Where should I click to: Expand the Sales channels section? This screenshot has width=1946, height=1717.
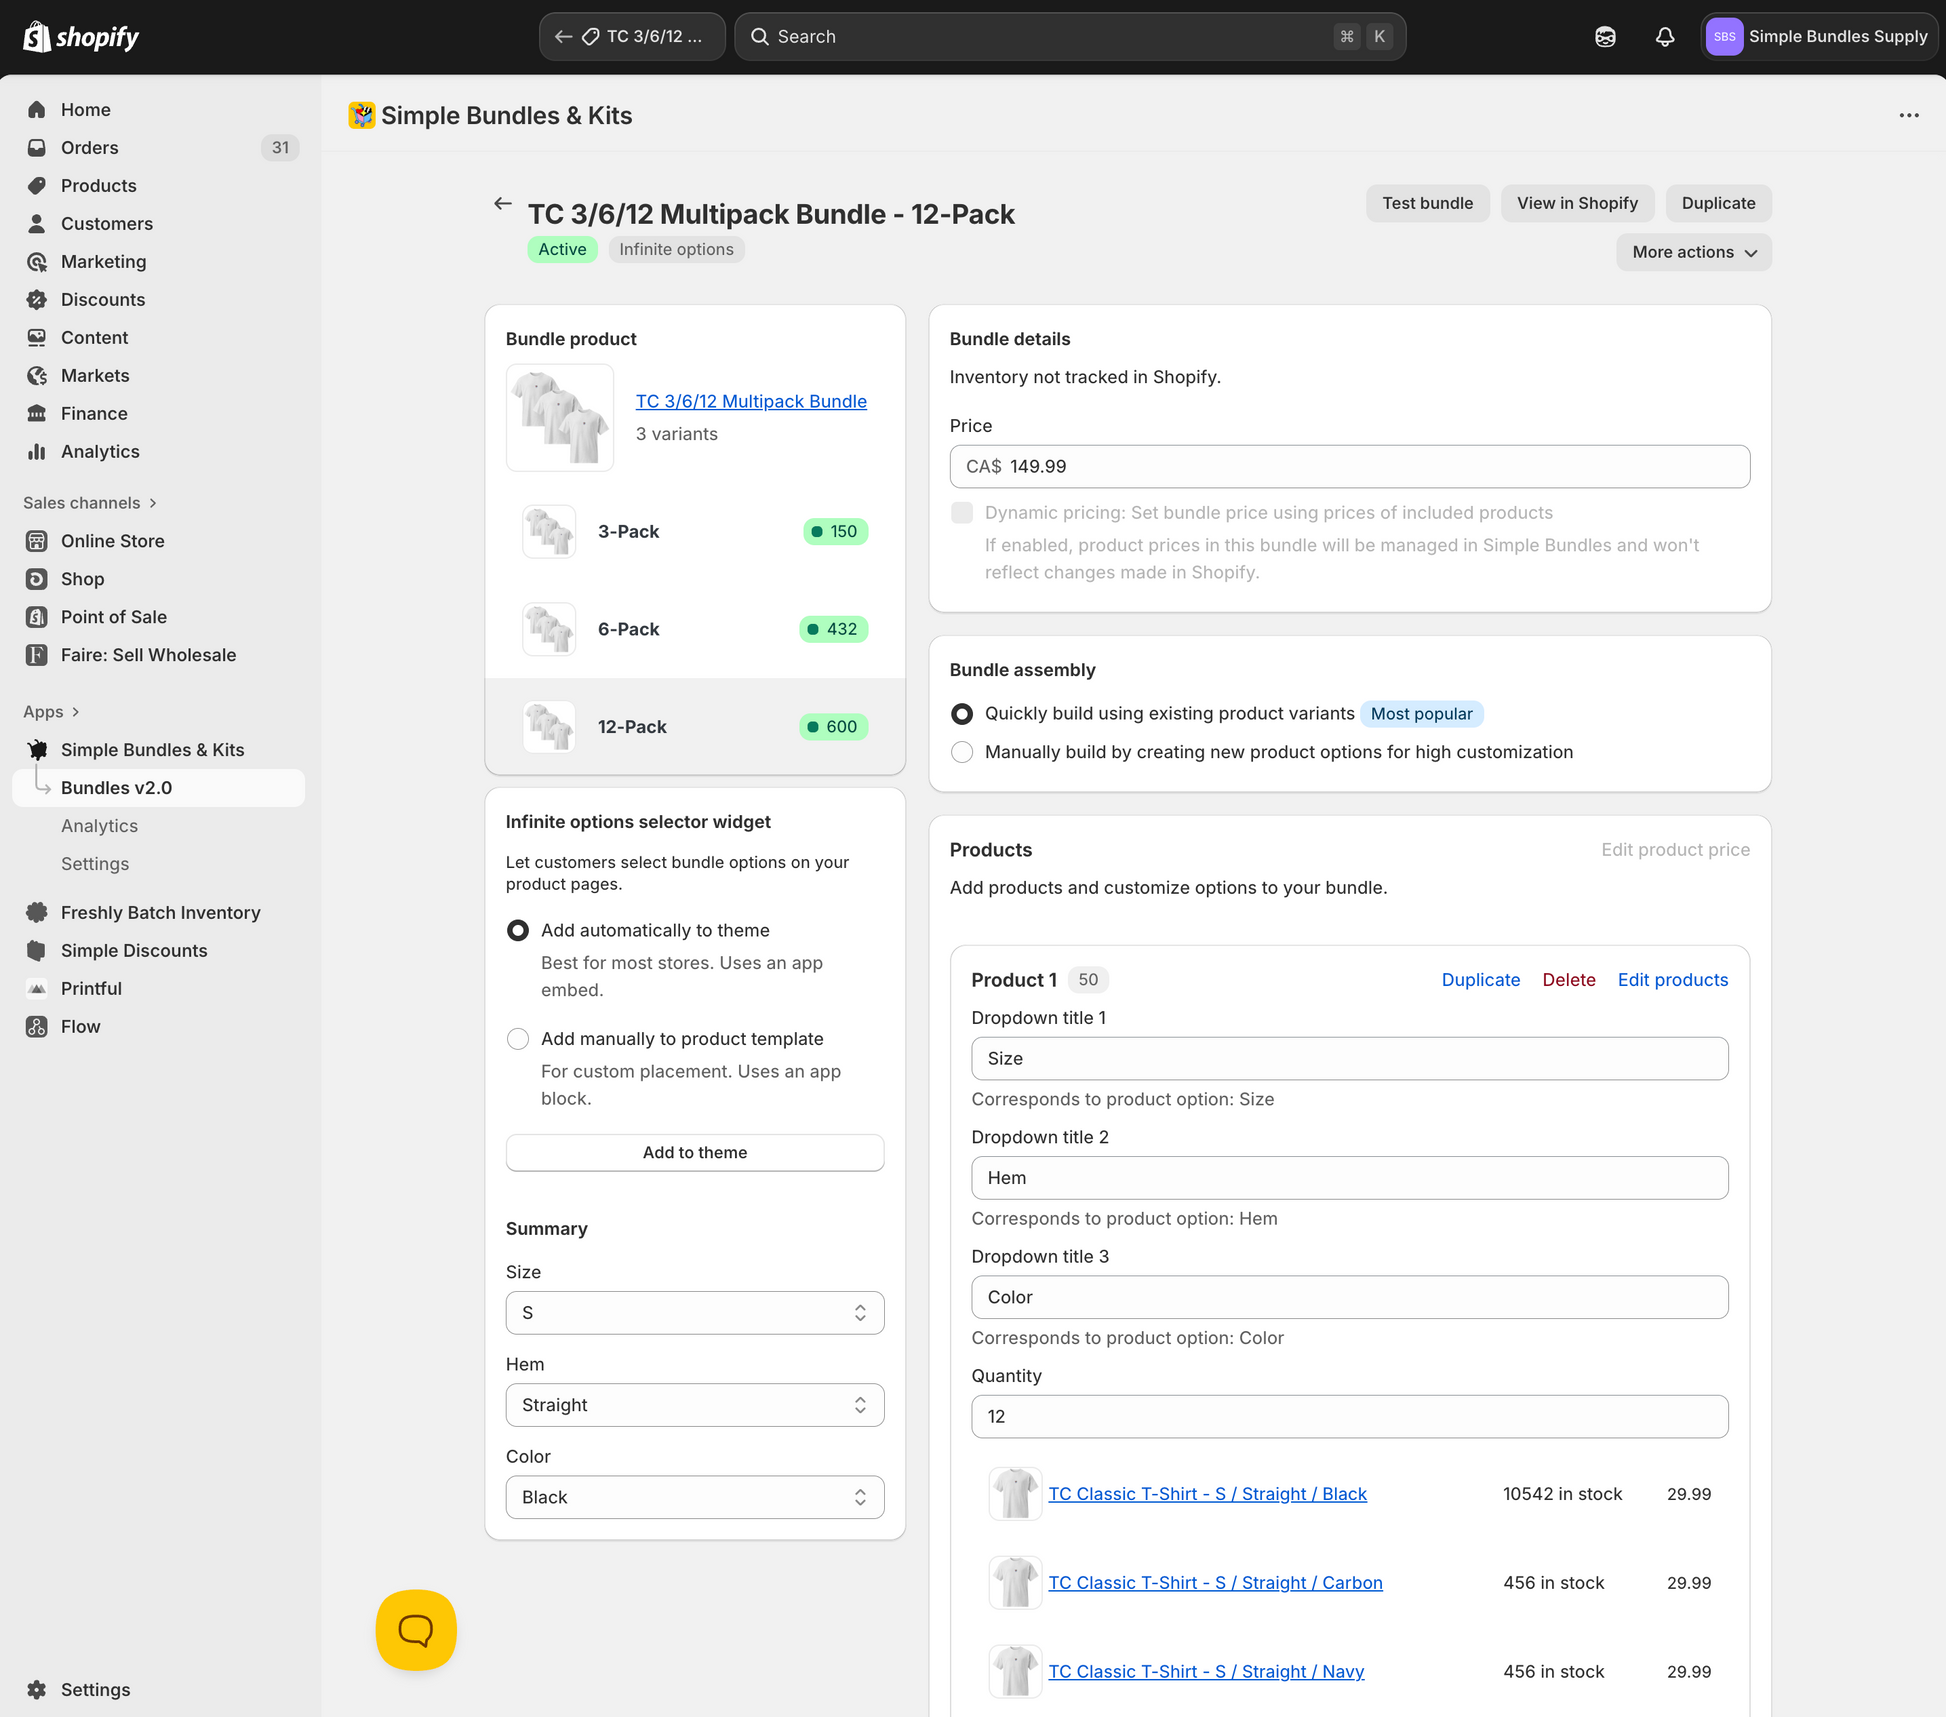[90, 503]
